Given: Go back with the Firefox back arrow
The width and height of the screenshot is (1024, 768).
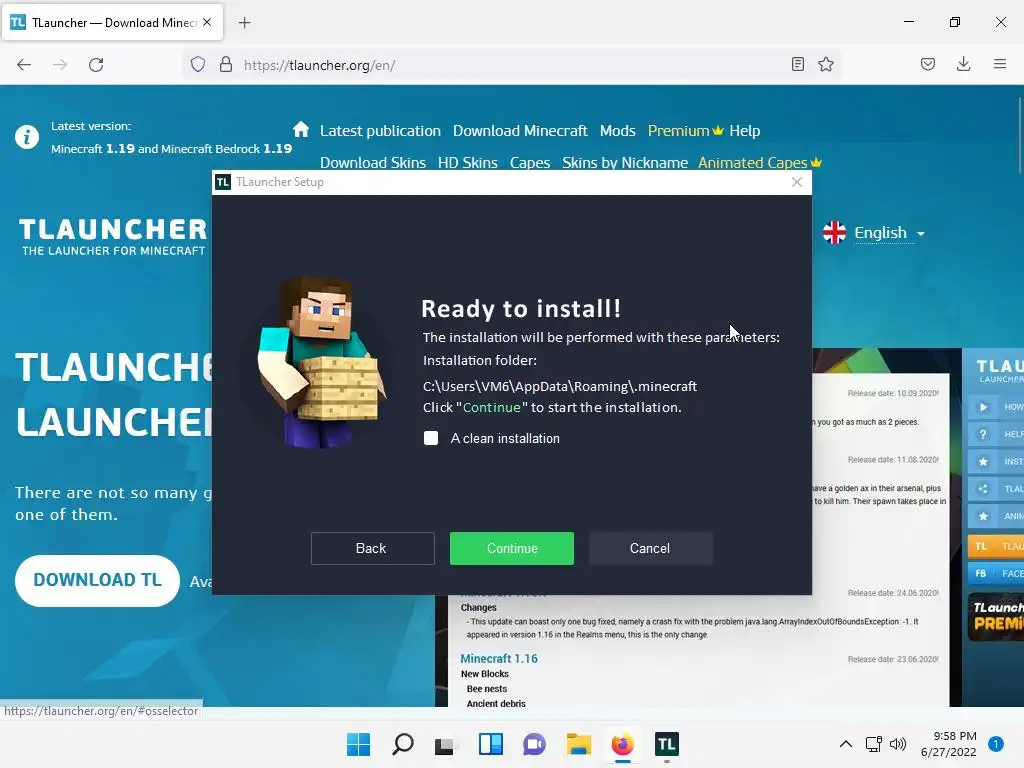Looking at the screenshot, I should click(24, 65).
